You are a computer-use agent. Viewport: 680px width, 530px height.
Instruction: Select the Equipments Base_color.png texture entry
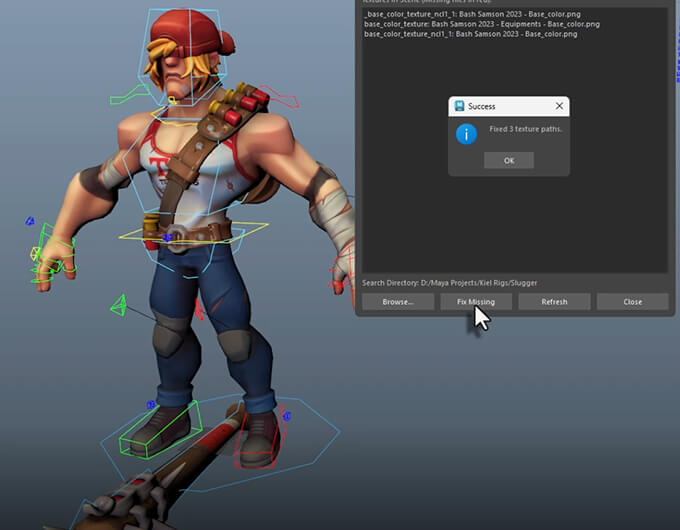[482, 24]
